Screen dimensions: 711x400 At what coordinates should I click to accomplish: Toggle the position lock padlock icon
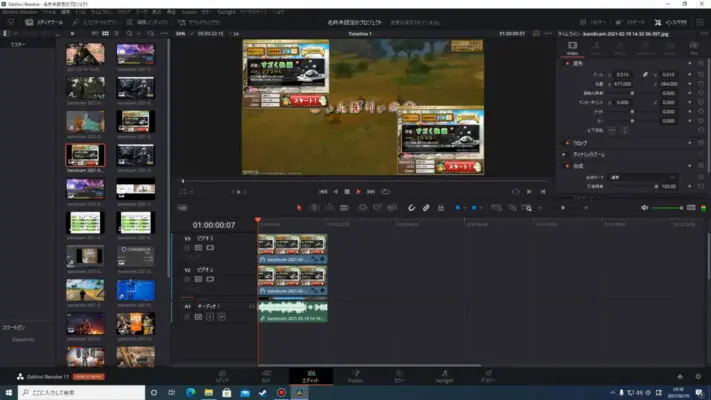(441, 208)
